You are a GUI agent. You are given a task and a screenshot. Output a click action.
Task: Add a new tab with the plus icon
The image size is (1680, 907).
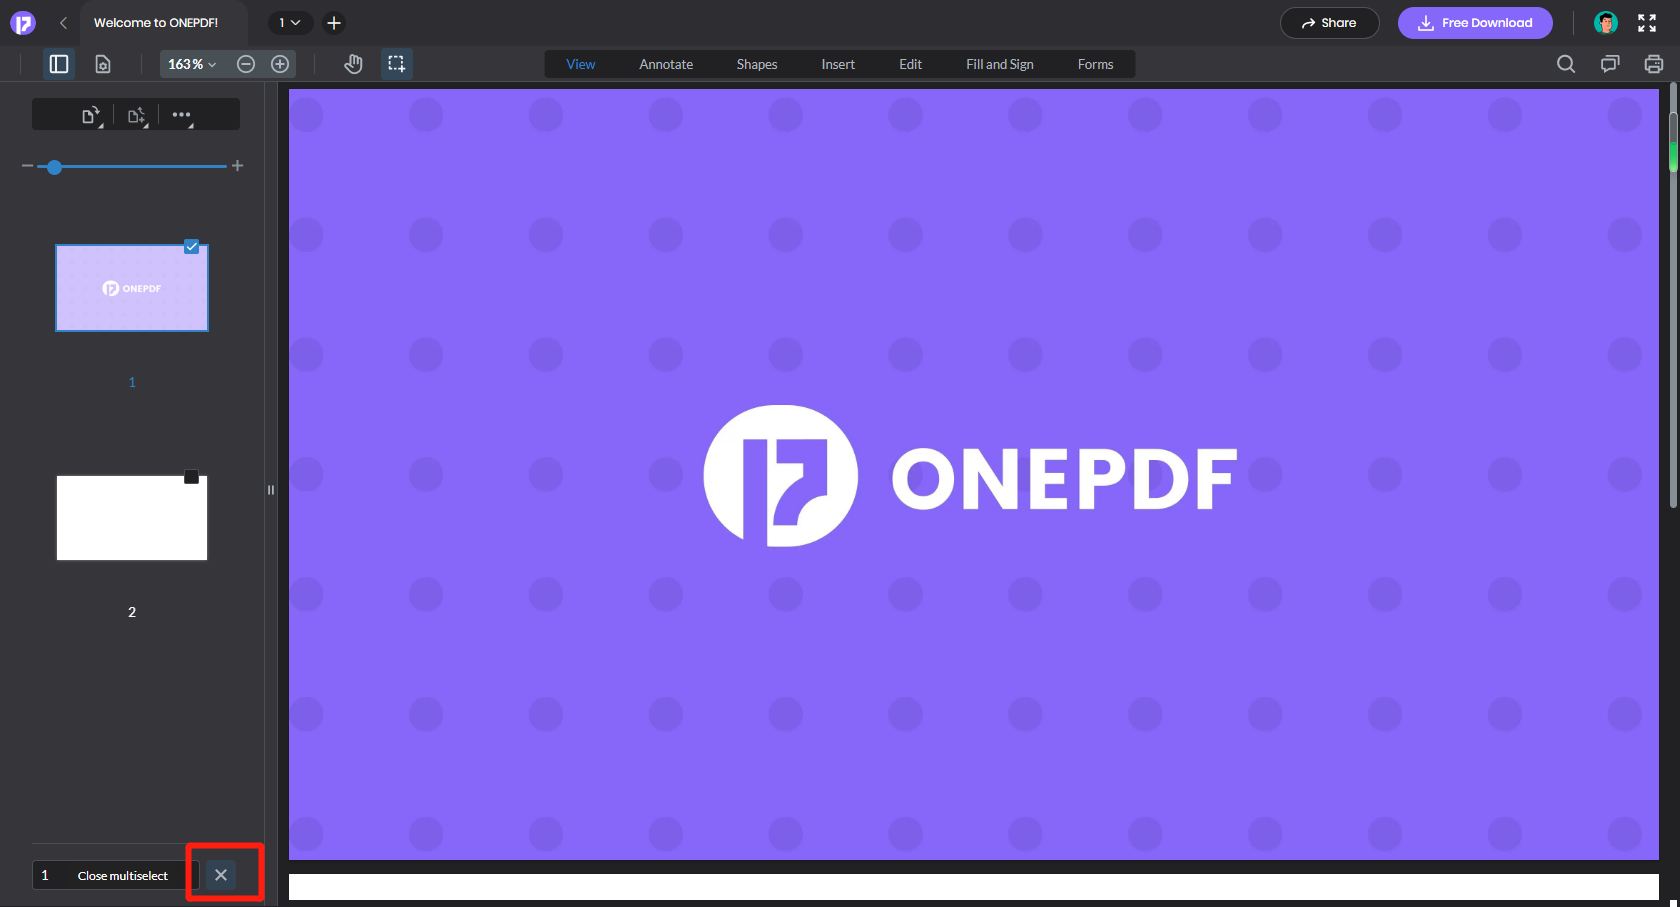pyautogui.click(x=334, y=23)
